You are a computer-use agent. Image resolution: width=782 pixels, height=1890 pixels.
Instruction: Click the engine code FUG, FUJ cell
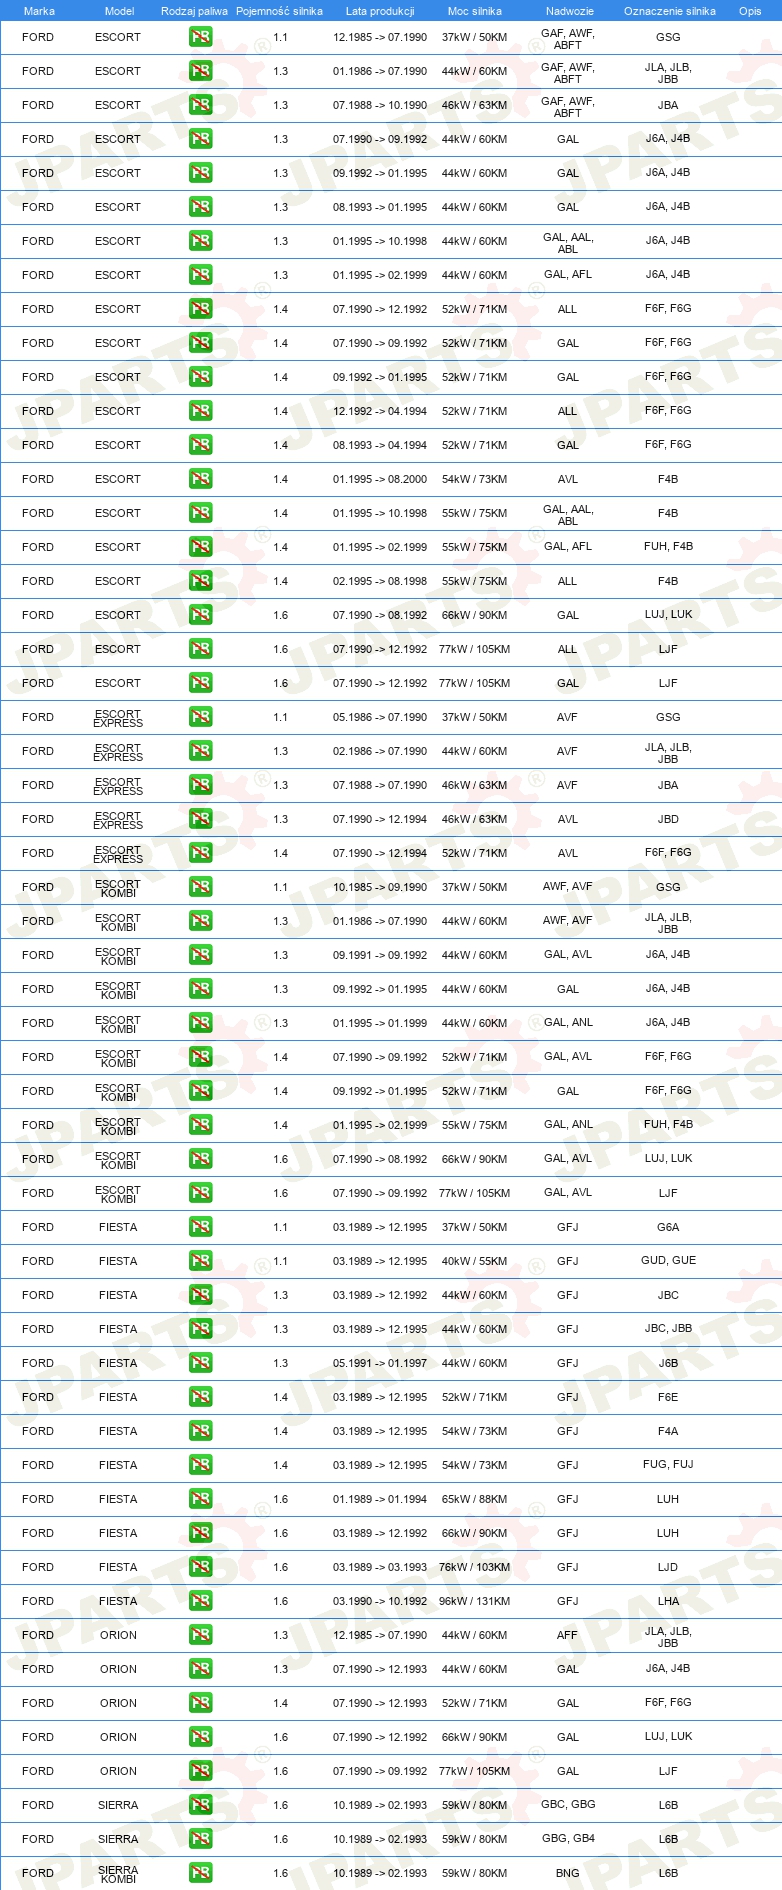pyautogui.click(x=668, y=1465)
